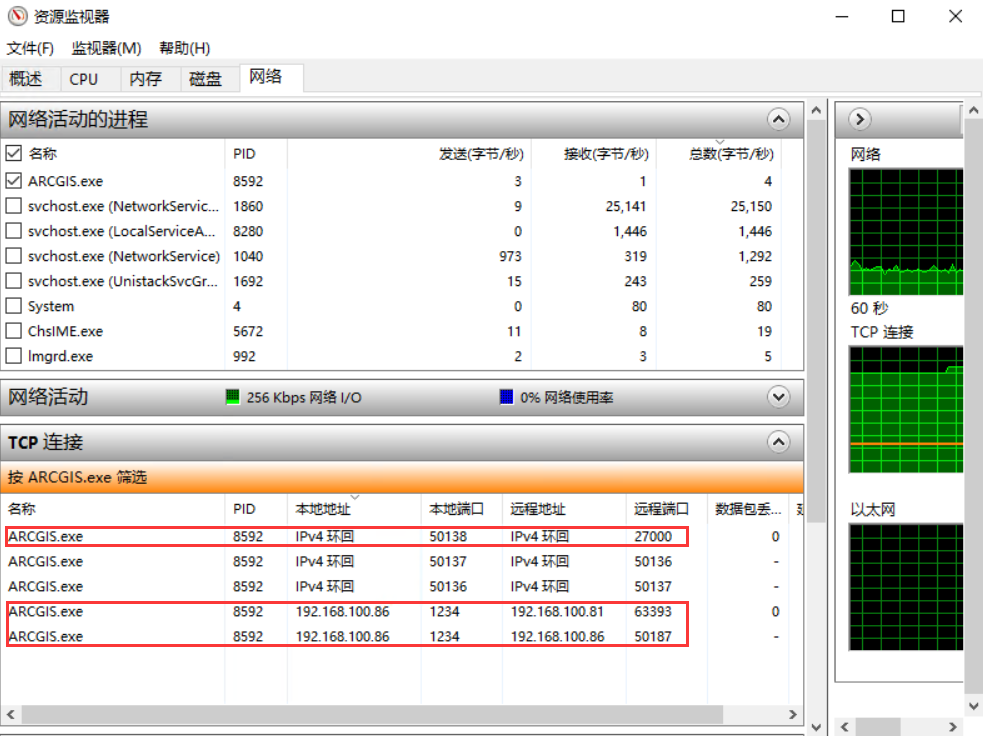Collapse the TCP 连接 section
983x736 pixels.
coord(778,442)
